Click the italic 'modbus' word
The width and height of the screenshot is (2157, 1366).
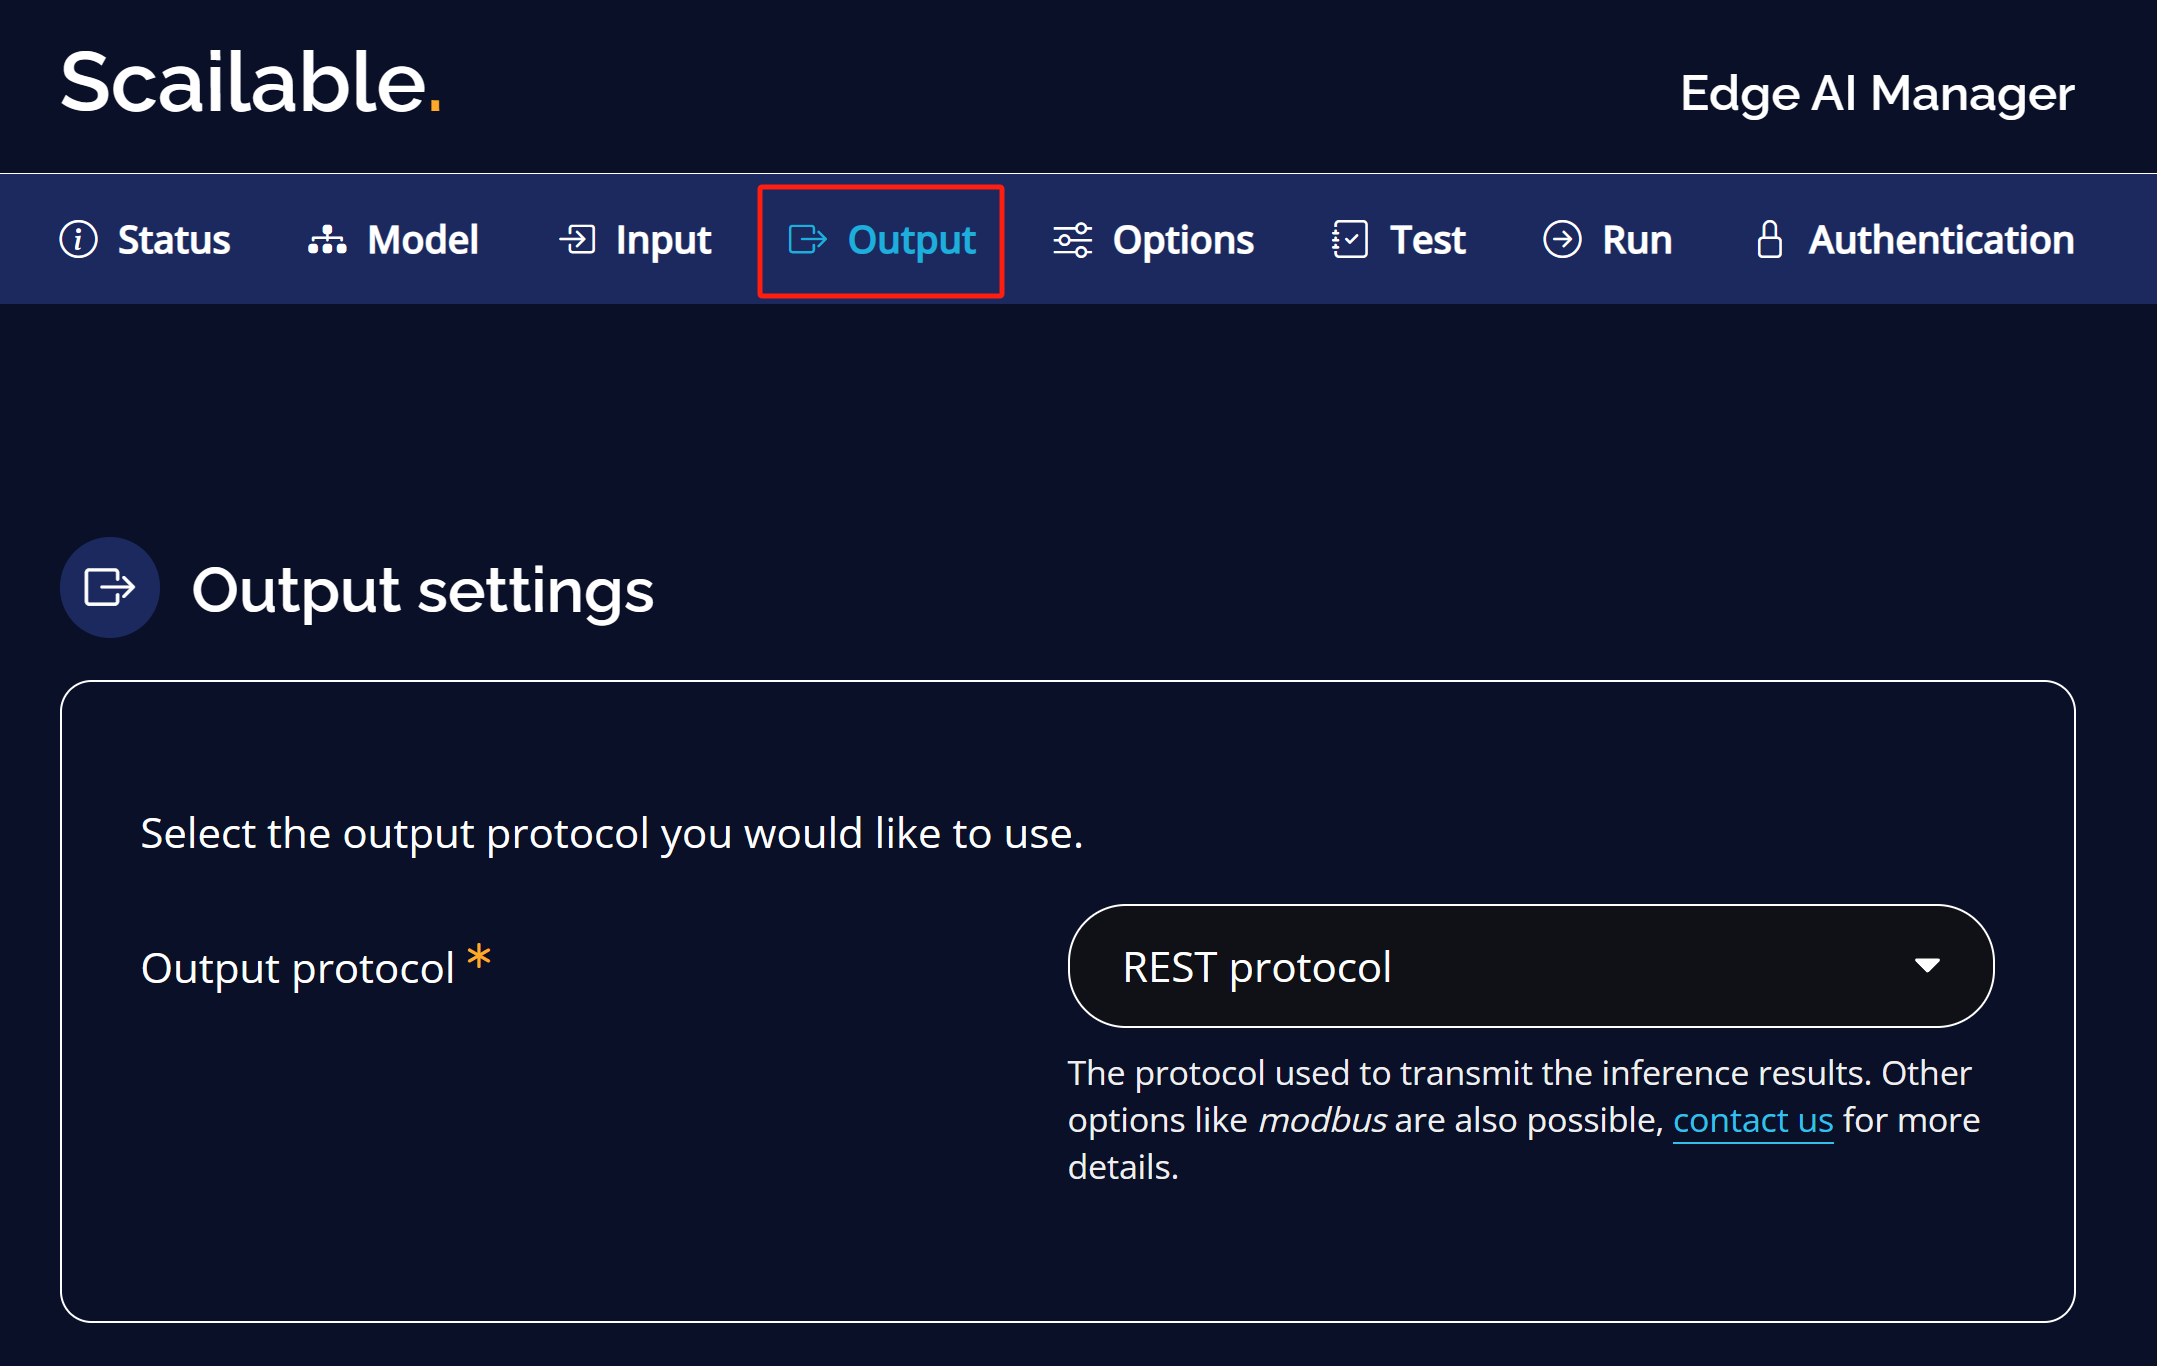pyautogui.click(x=1322, y=1120)
